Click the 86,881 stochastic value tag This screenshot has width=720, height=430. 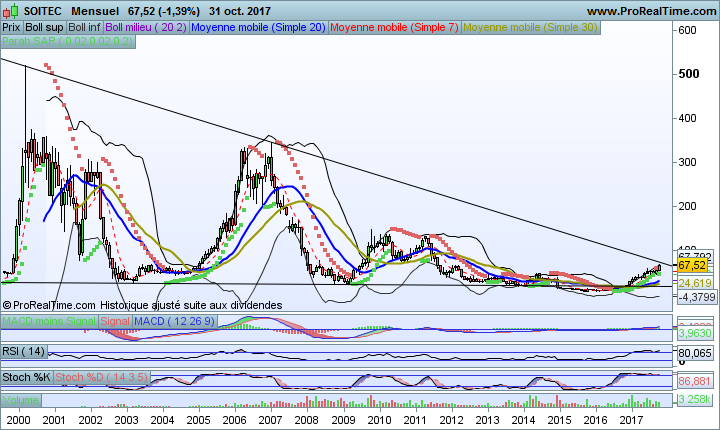pos(694,381)
